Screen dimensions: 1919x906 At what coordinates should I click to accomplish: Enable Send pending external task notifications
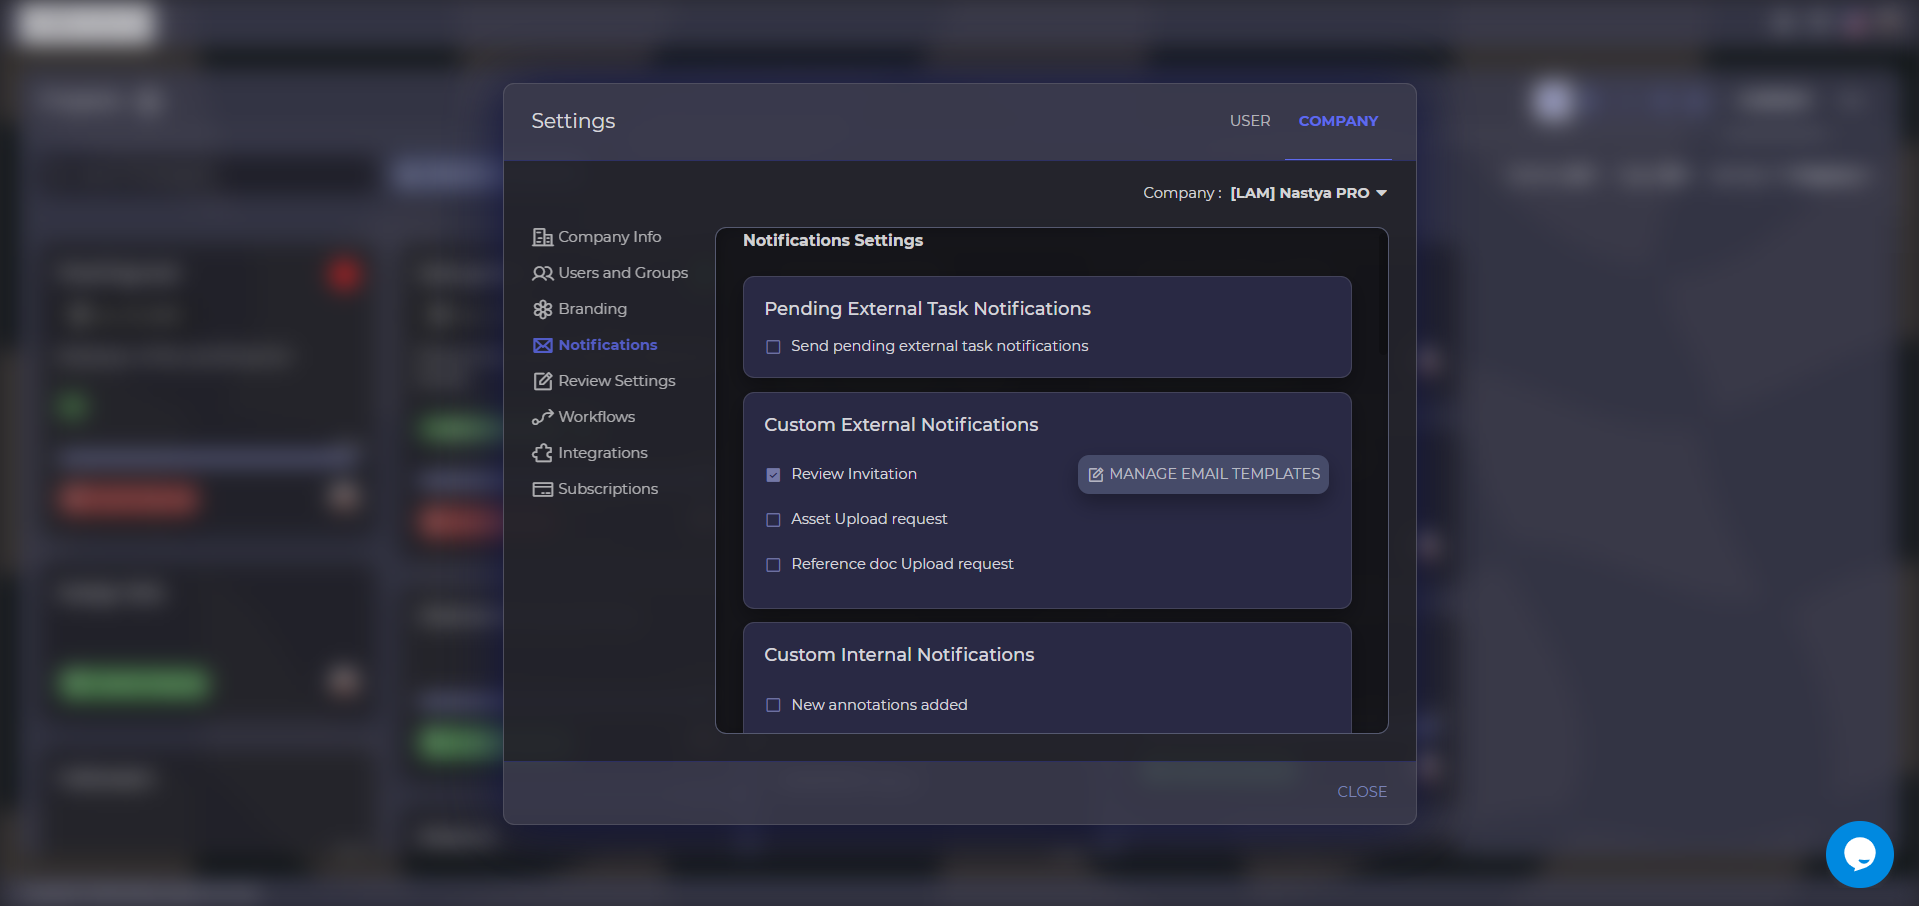coord(773,347)
